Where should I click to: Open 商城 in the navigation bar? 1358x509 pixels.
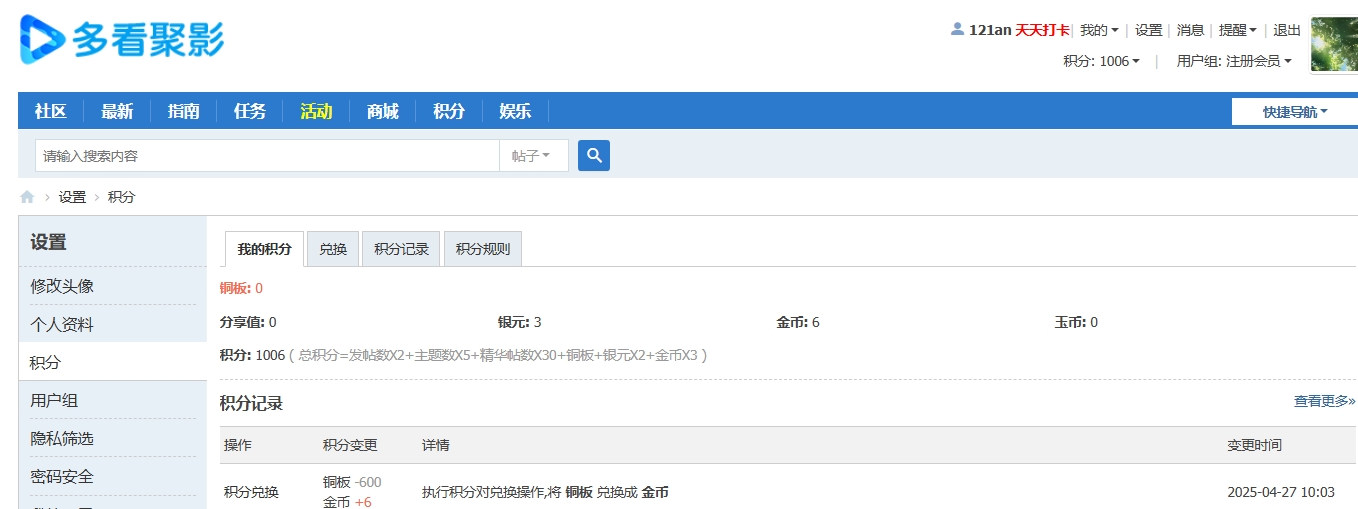pyautogui.click(x=382, y=111)
